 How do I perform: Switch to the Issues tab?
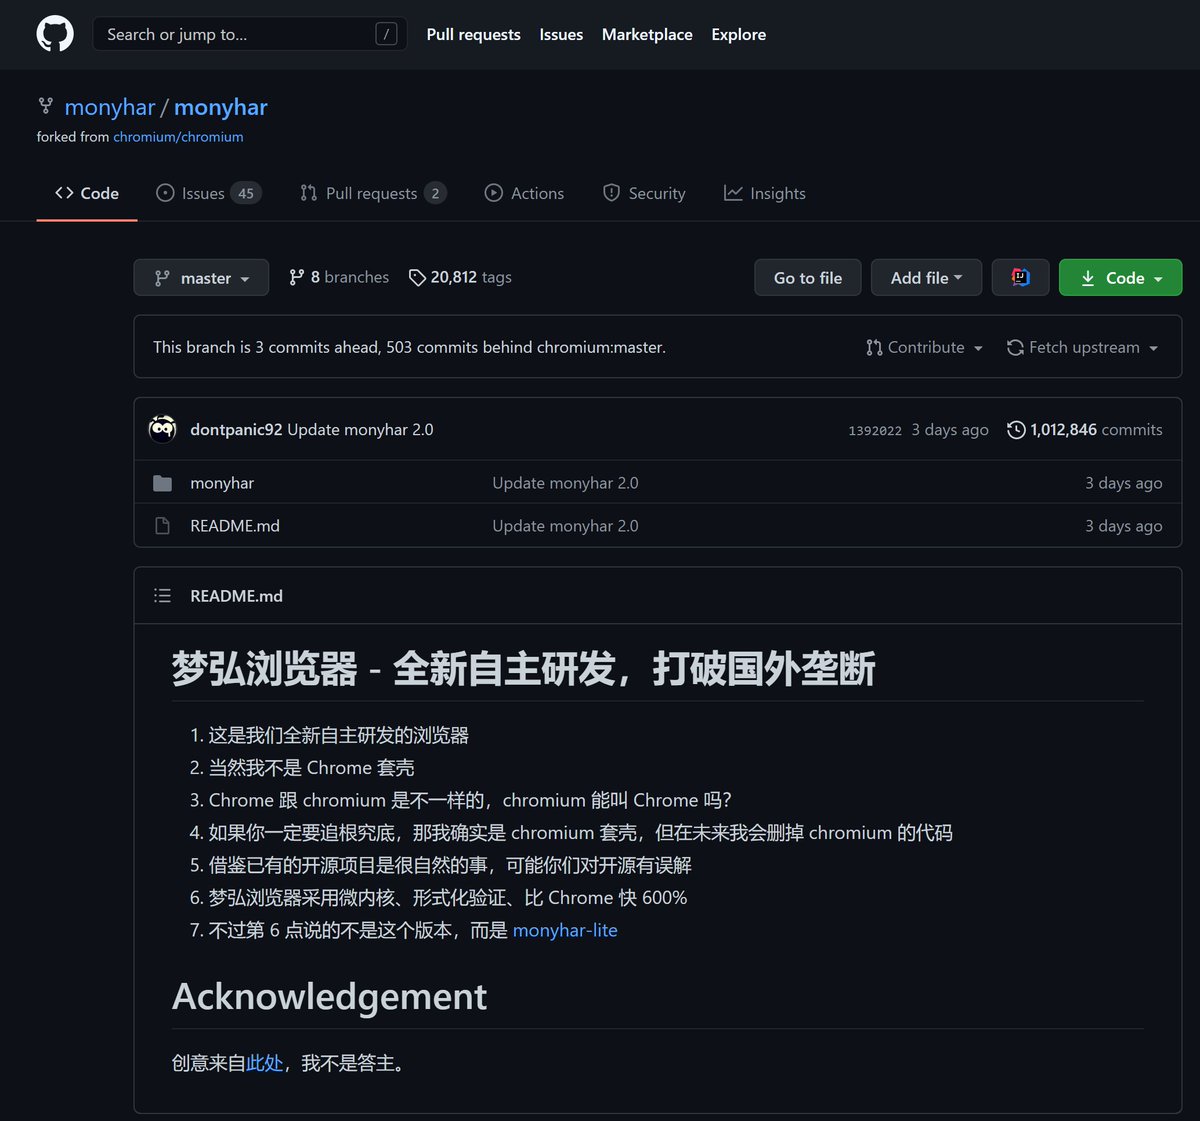pyautogui.click(x=208, y=193)
